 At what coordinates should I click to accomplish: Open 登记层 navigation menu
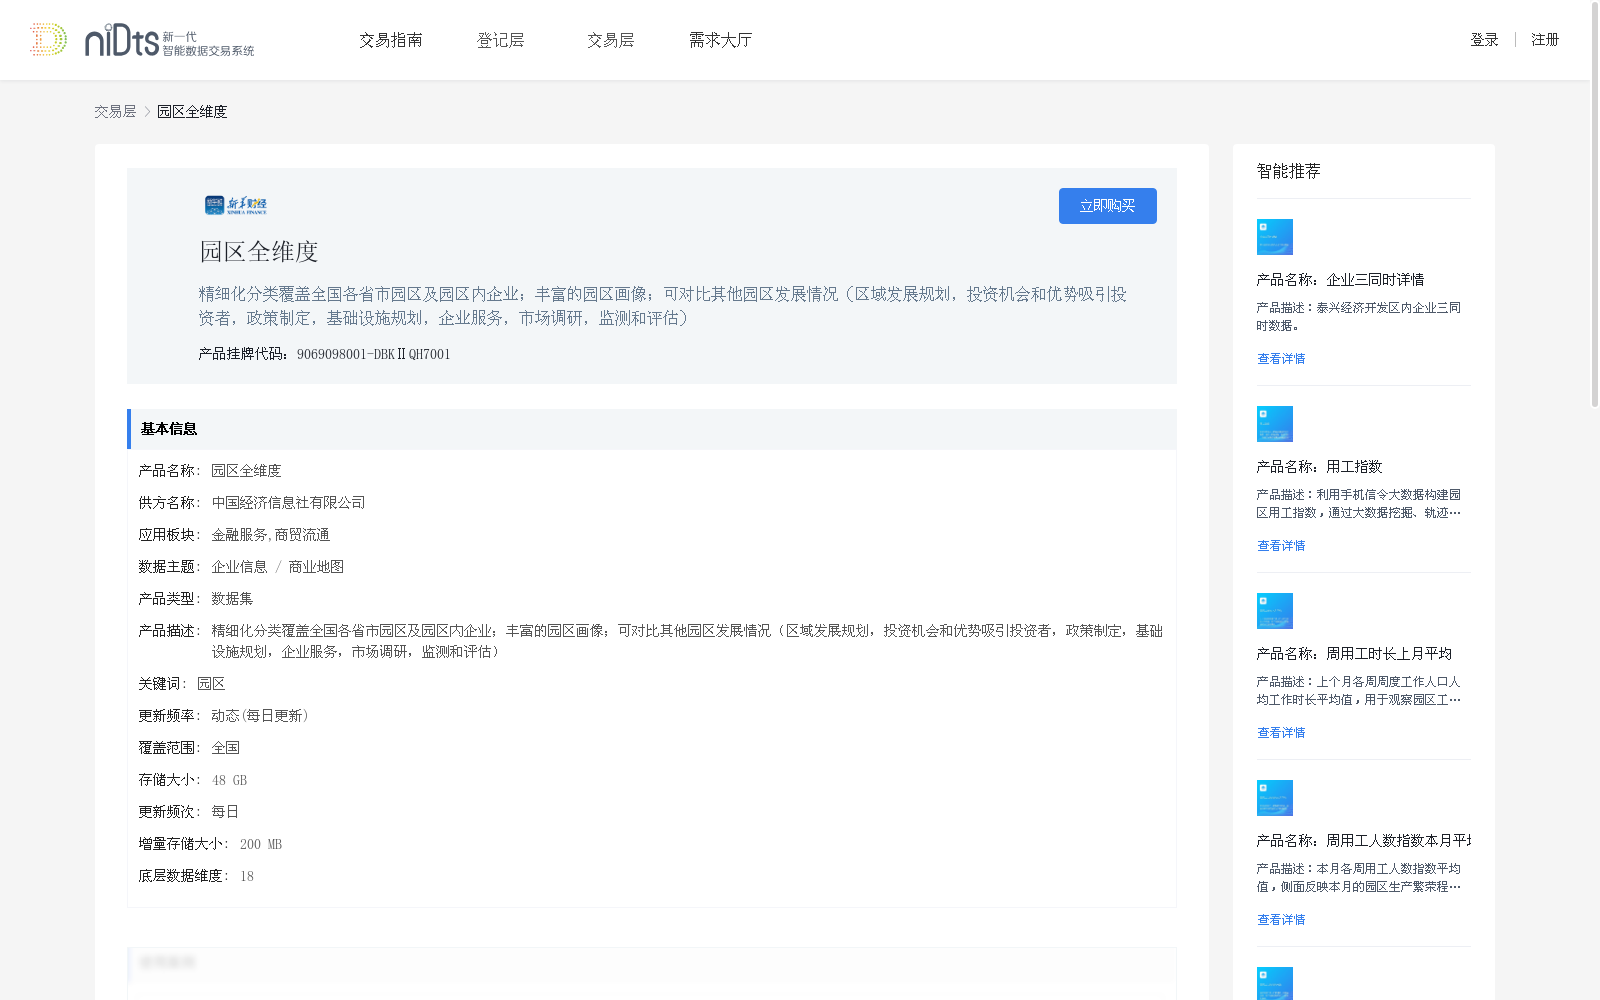(501, 40)
